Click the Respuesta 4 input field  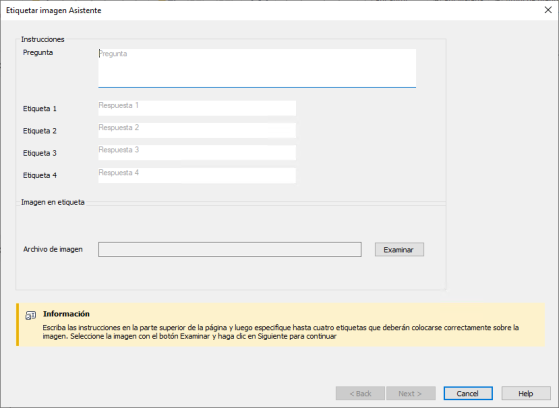point(197,175)
